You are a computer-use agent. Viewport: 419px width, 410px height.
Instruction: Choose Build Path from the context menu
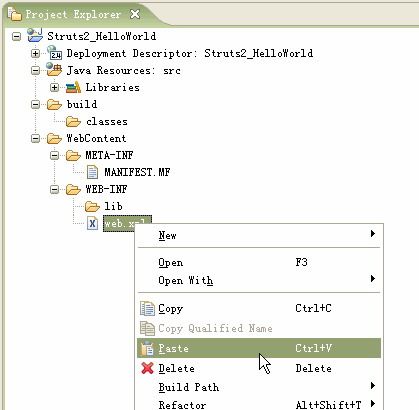click(259, 387)
